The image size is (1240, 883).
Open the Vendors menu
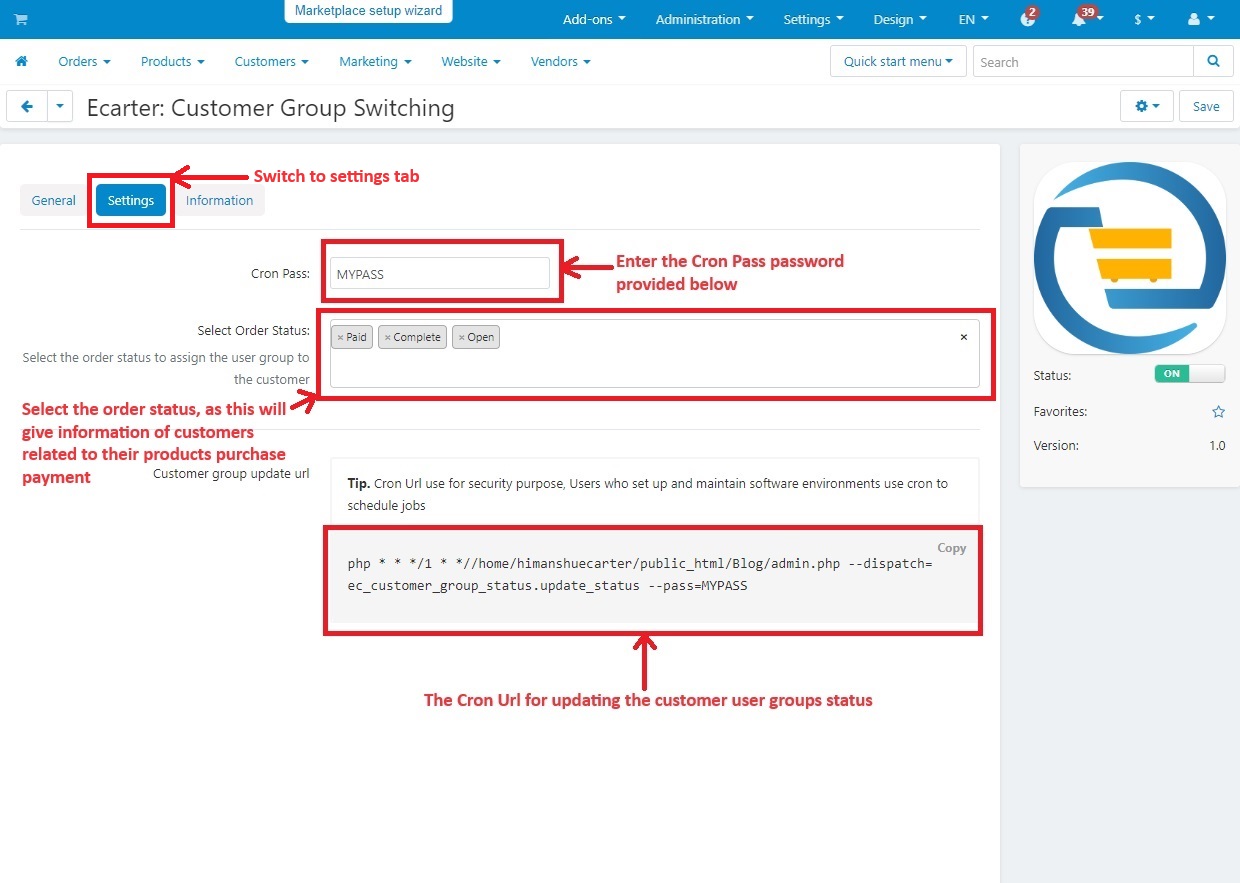(560, 61)
